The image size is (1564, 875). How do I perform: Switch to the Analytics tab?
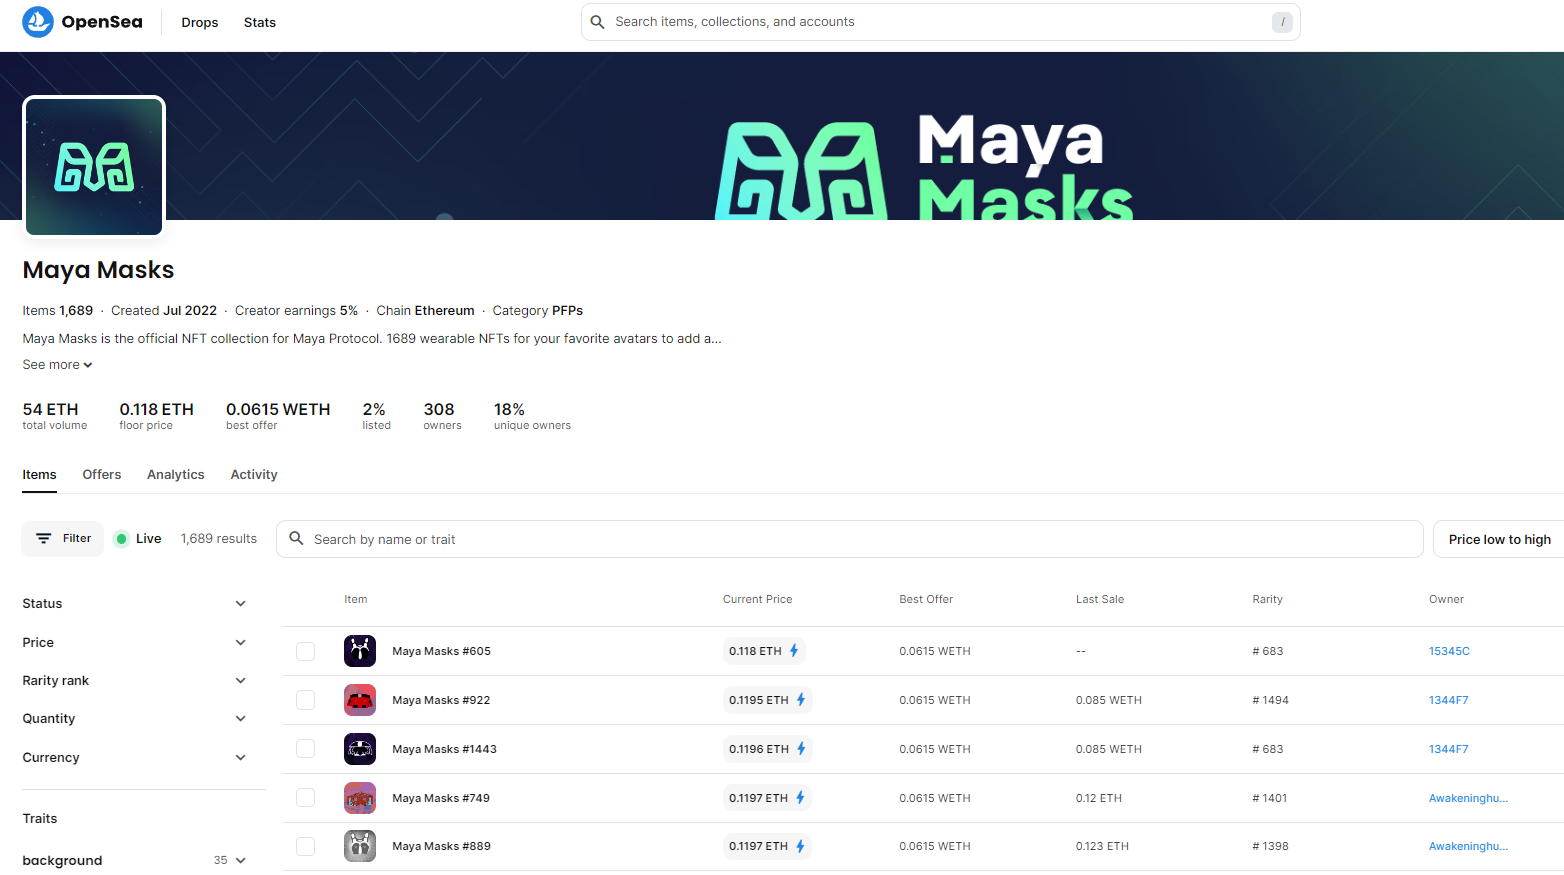[175, 475]
